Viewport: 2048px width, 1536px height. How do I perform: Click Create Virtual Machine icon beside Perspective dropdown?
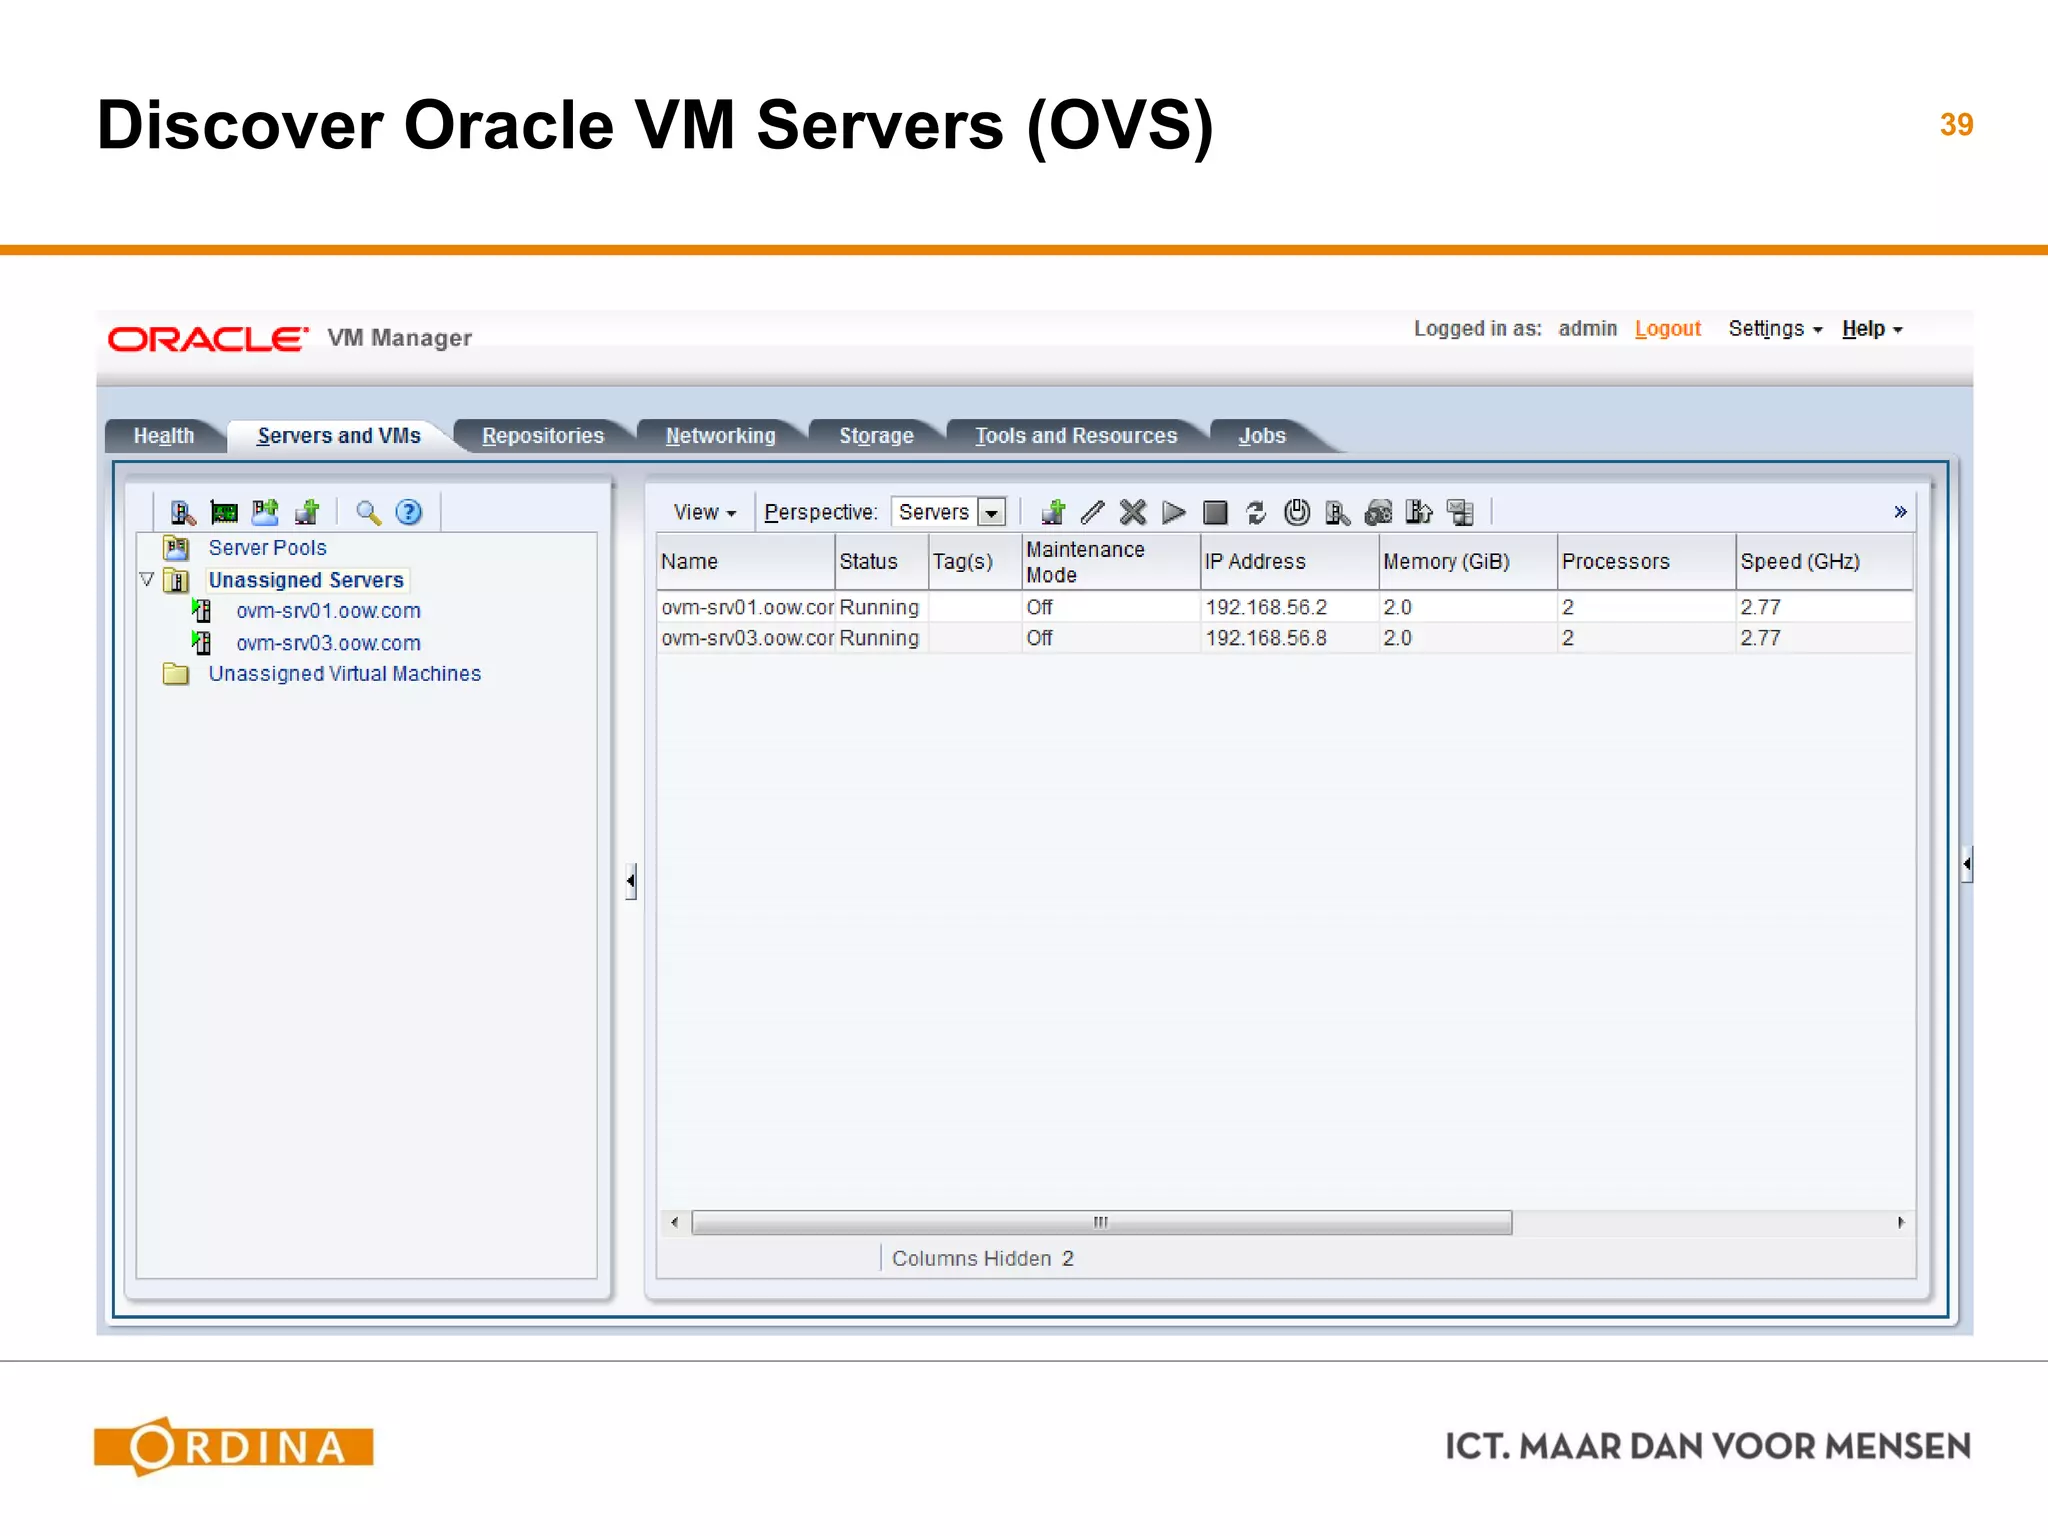pos(1053,512)
